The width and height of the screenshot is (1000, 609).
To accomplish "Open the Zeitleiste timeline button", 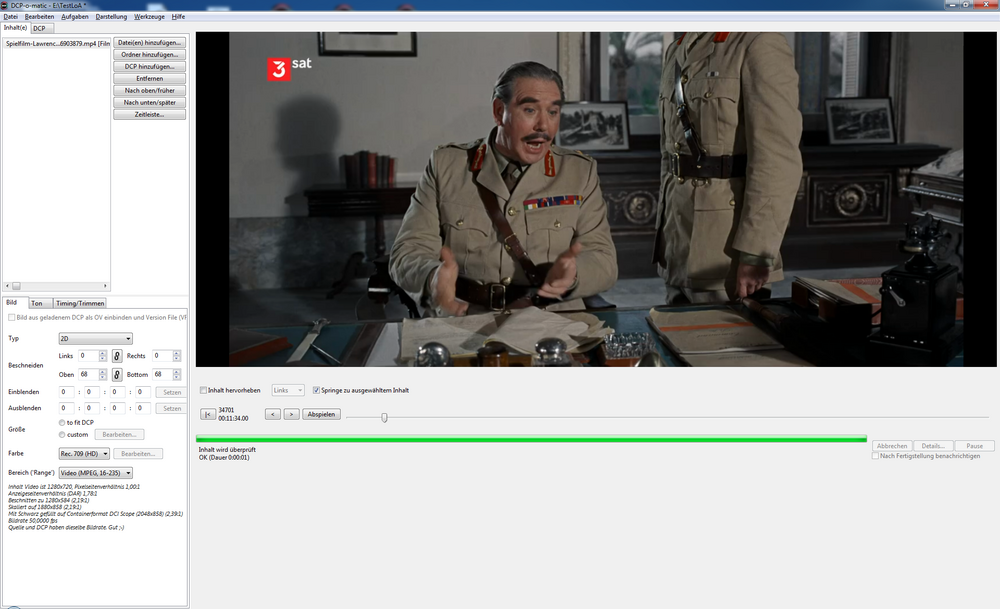I will coord(150,114).
